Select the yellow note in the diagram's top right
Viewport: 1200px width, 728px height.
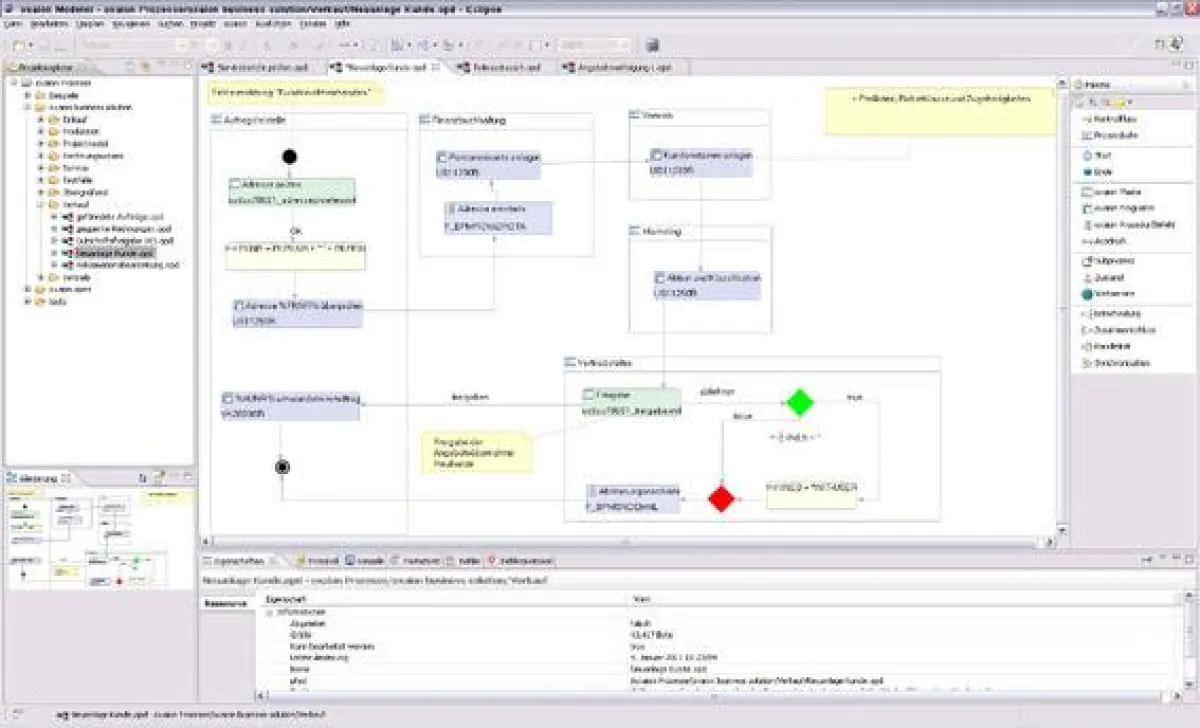tap(939, 111)
